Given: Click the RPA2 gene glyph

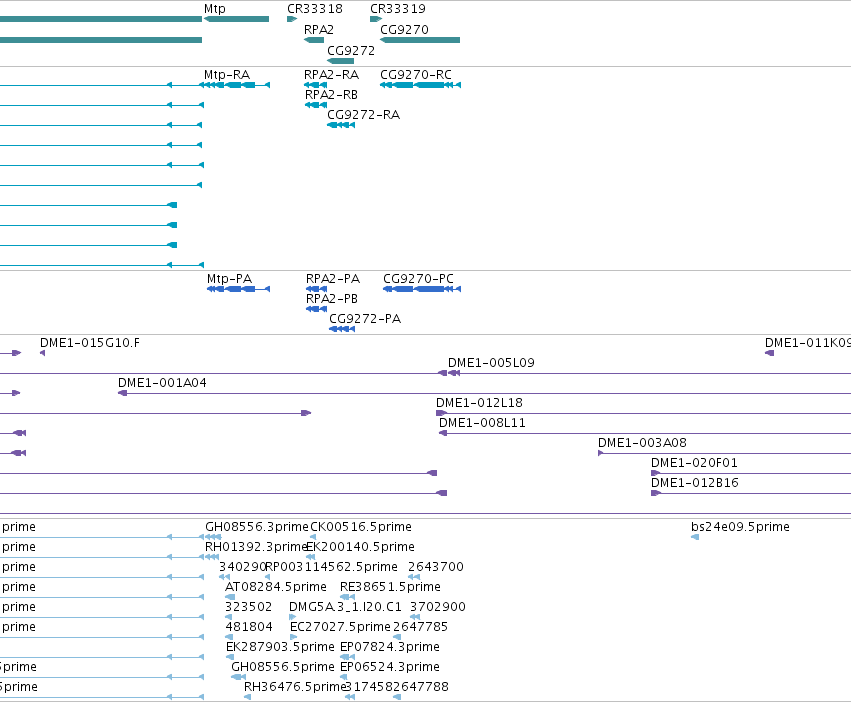Looking at the screenshot, I should coord(314,40).
